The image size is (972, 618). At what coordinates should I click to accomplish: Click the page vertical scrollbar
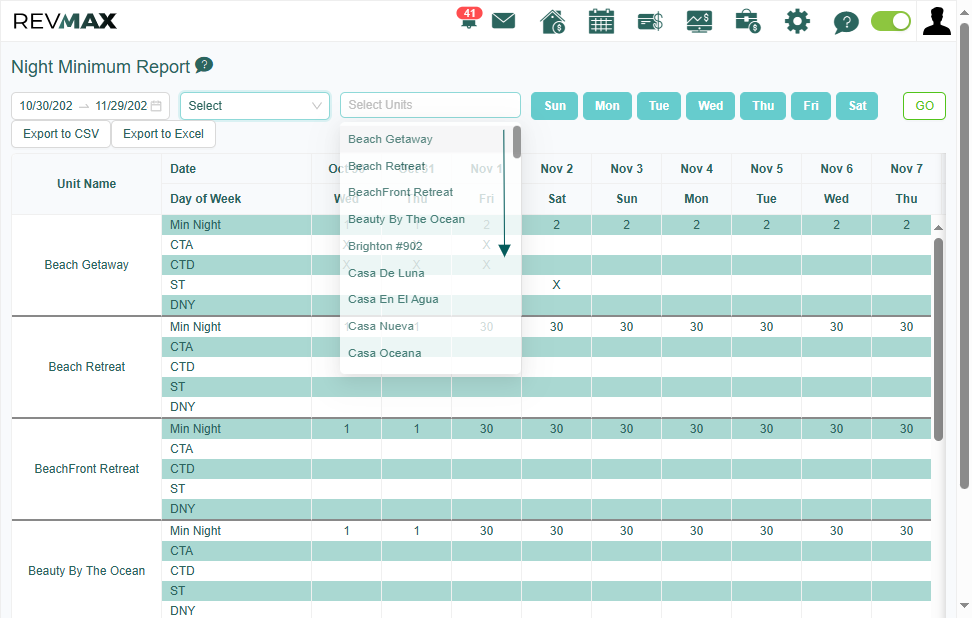pyautogui.click(x=964, y=257)
